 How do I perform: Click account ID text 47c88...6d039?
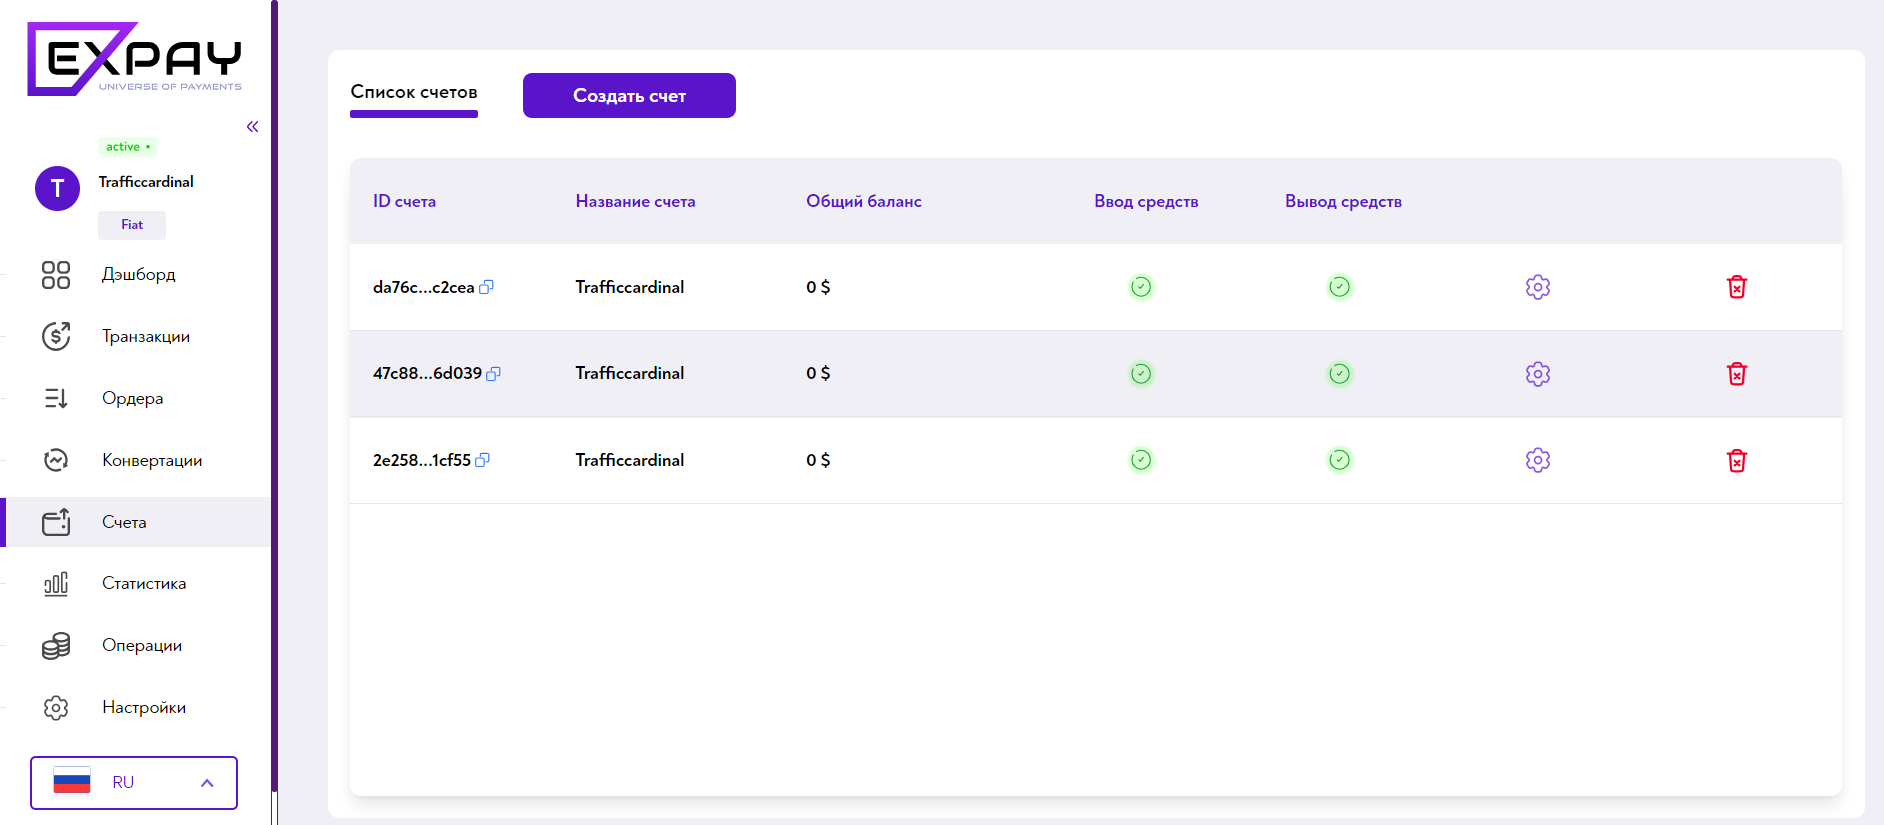tap(427, 373)
